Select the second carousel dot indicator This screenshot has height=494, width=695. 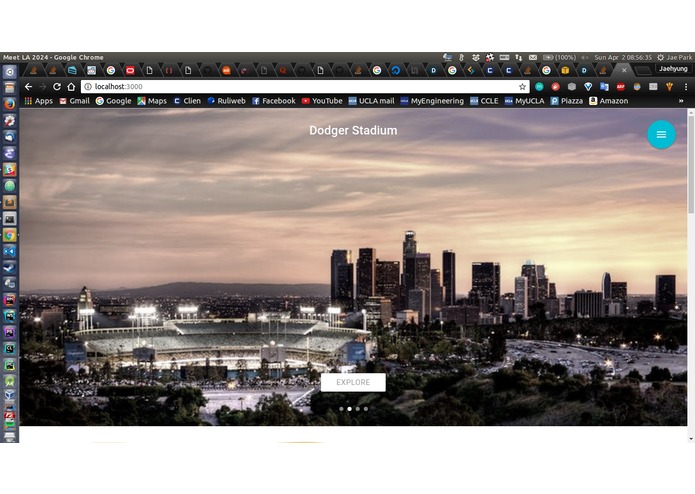pyautogui.click(x=349, y=409)
